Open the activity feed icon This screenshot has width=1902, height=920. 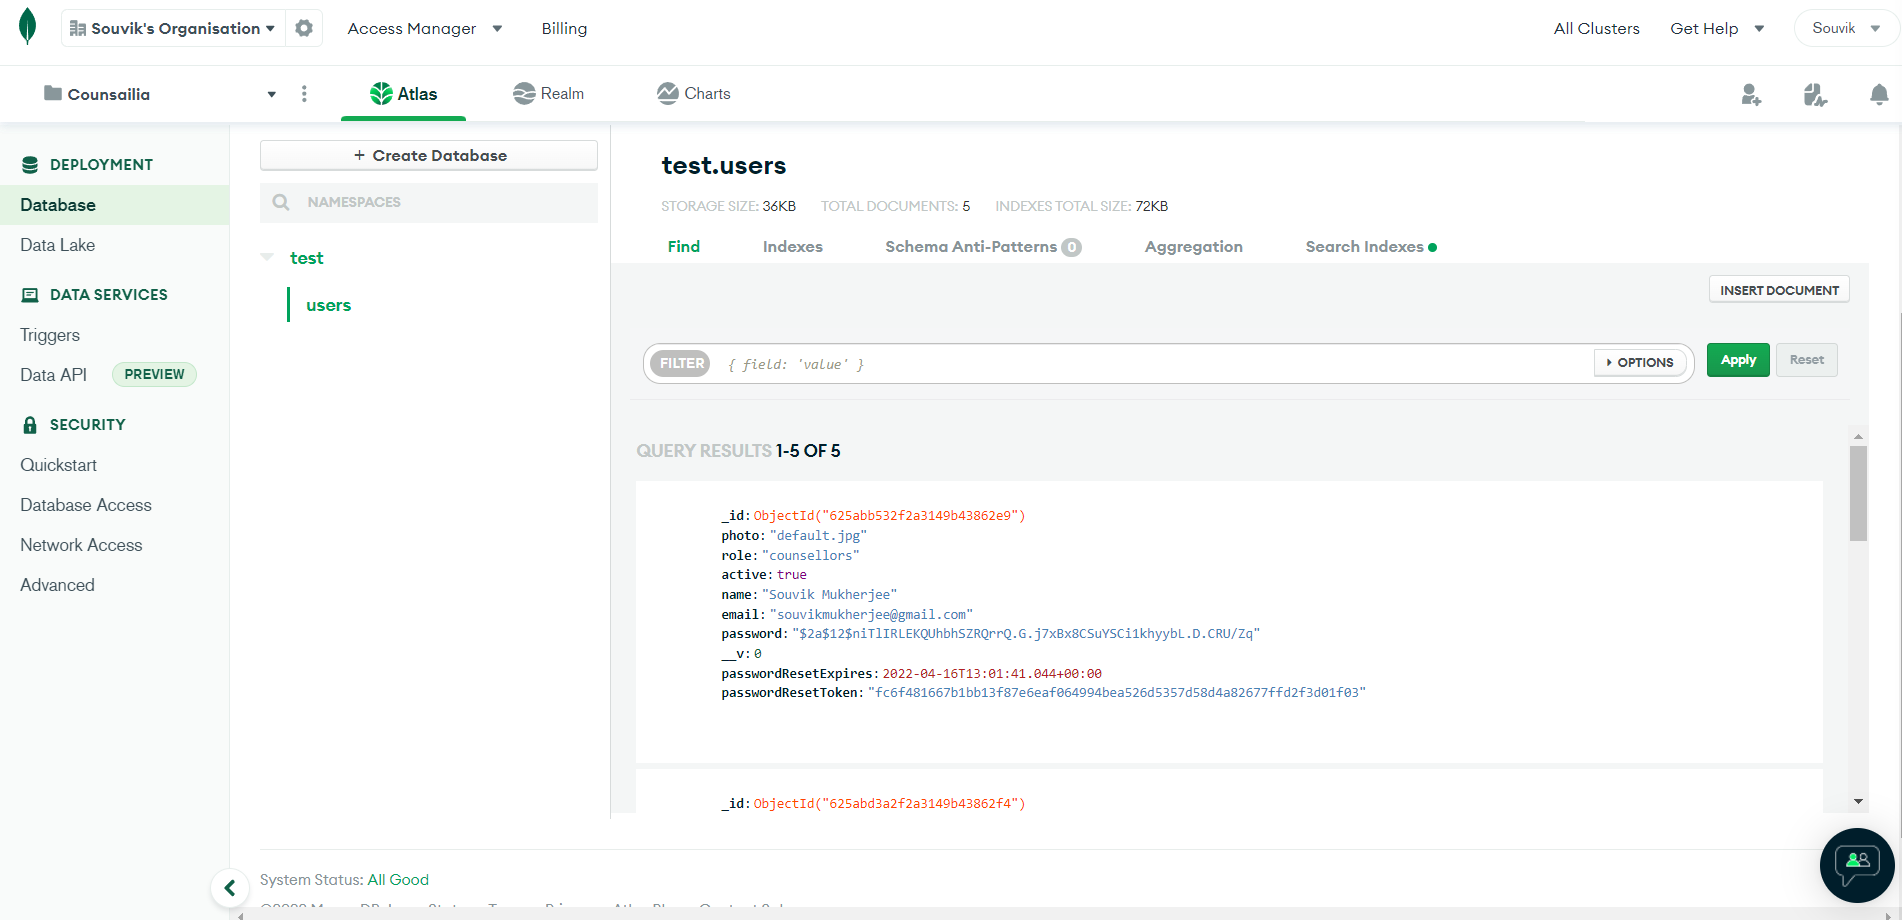[x=1815, y=94]
